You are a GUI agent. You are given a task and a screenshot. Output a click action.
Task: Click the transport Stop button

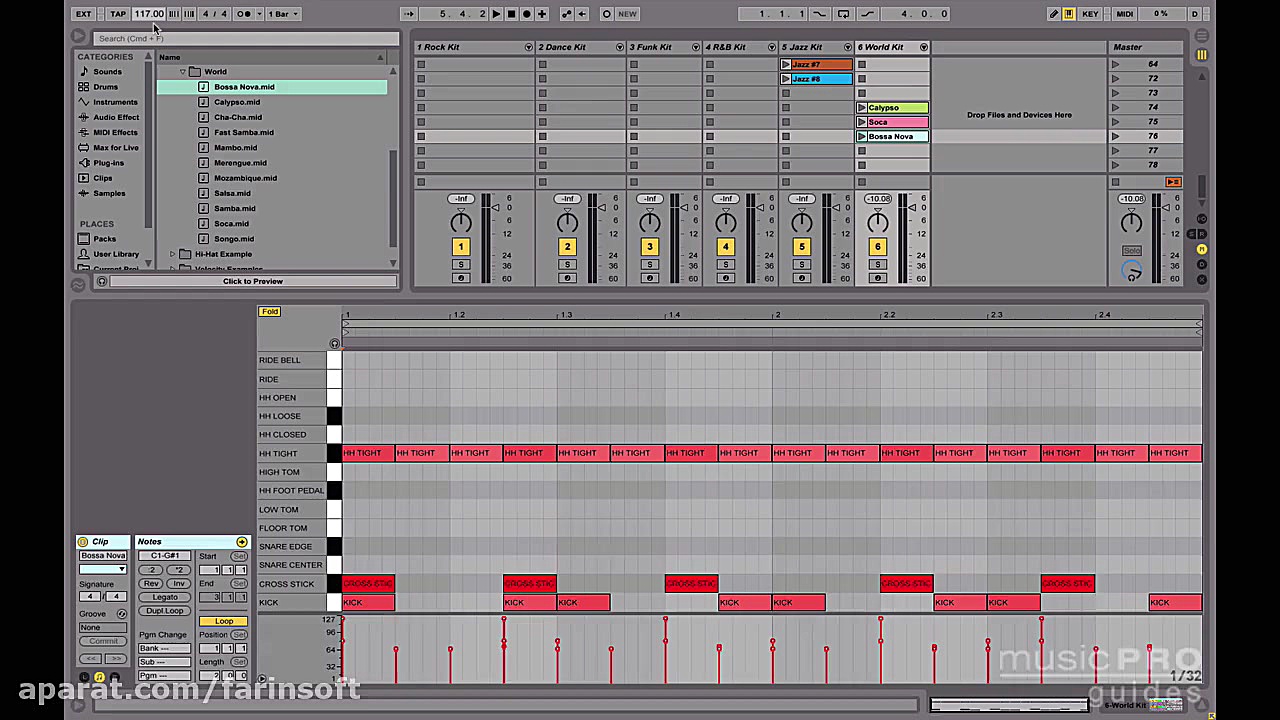tap(511, 14)
